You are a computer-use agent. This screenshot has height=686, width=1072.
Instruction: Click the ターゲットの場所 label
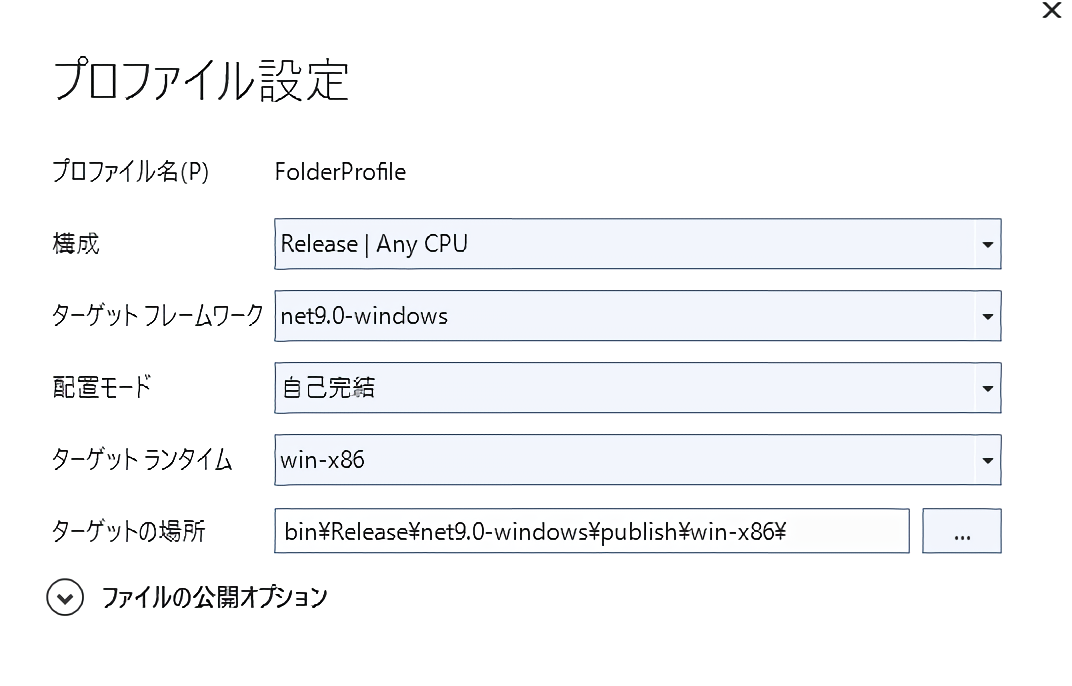[x=128, y=532]
